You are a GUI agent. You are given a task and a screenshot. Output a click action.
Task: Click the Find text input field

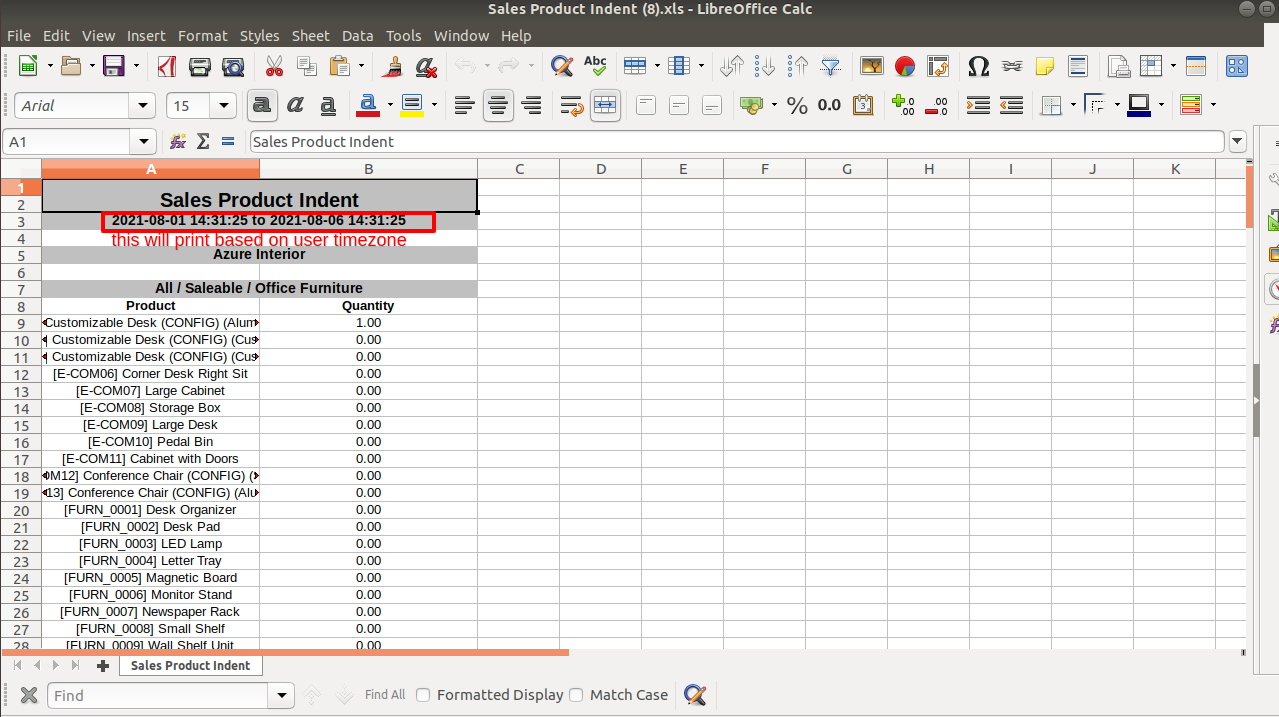158,695
